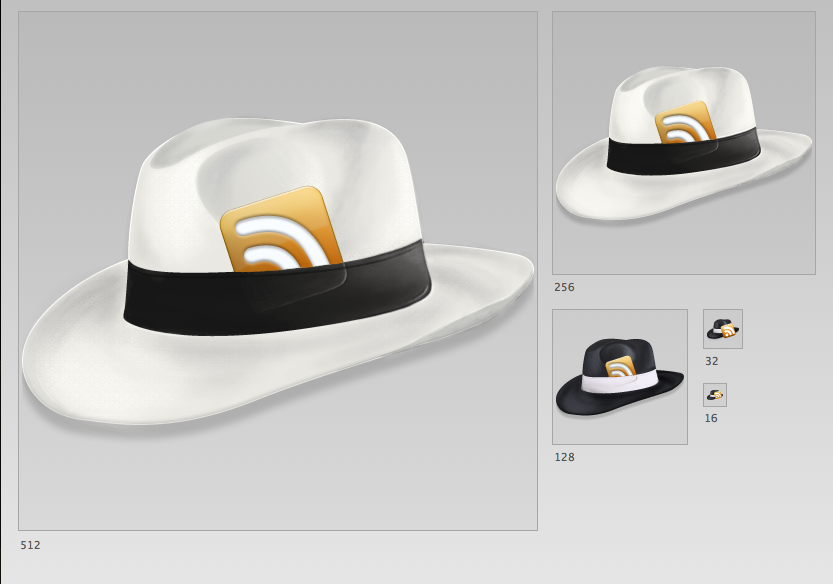
Task: Click the RSS badge on the 256 hat
Action: pyautogui.click(x=686, y=124)
